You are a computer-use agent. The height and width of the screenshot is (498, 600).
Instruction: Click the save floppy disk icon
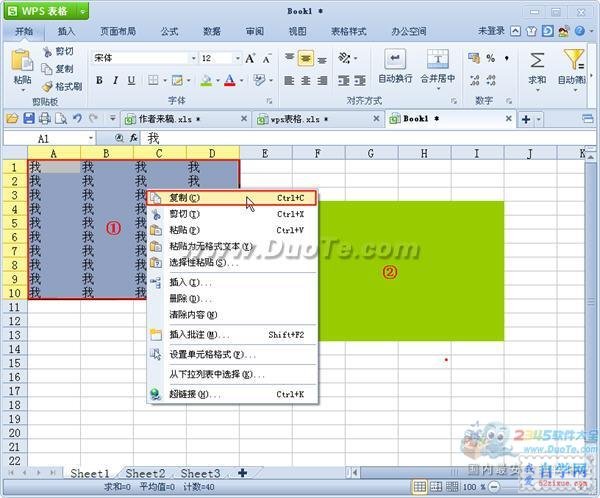[29, 119]
